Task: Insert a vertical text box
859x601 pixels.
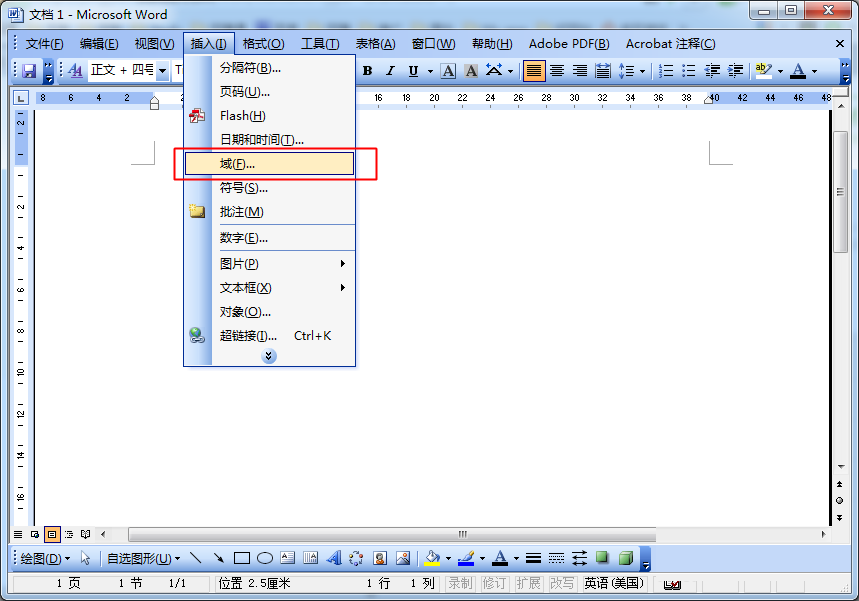Action: point(311,558)
